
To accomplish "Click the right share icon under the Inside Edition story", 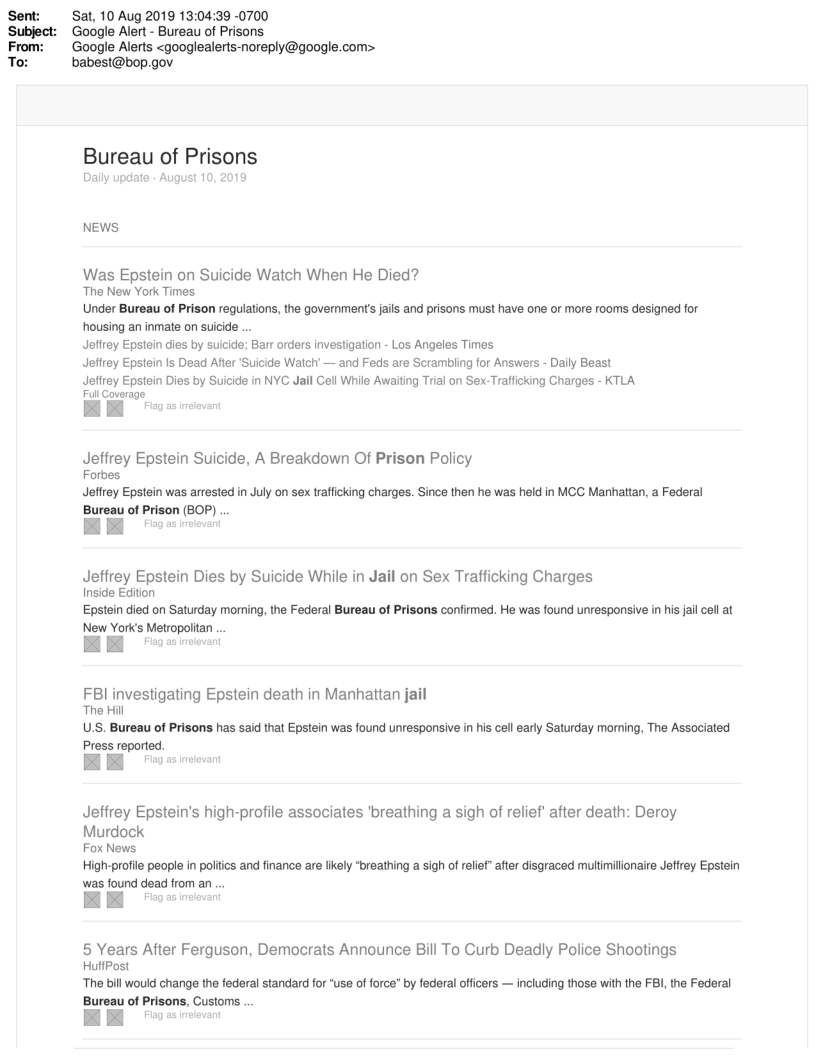I will (x=115, y=643).
